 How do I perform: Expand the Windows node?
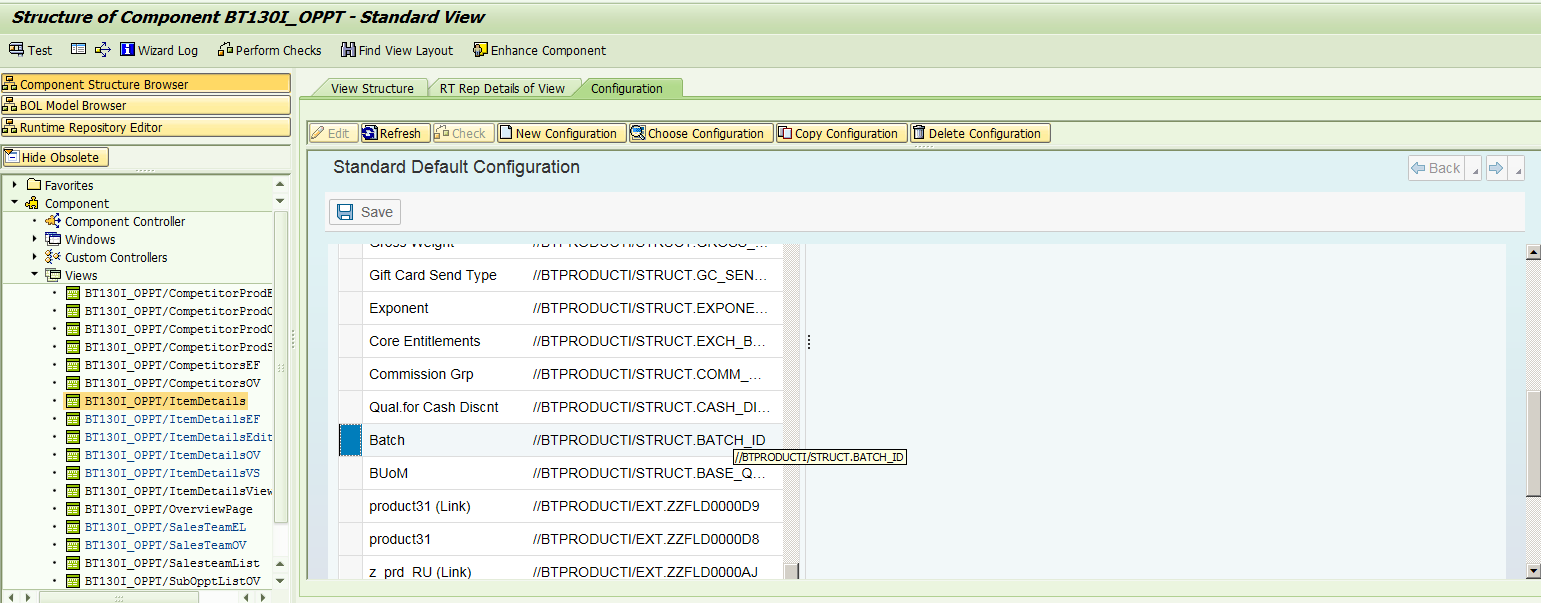pyautogui.click(x=33, y=239)
